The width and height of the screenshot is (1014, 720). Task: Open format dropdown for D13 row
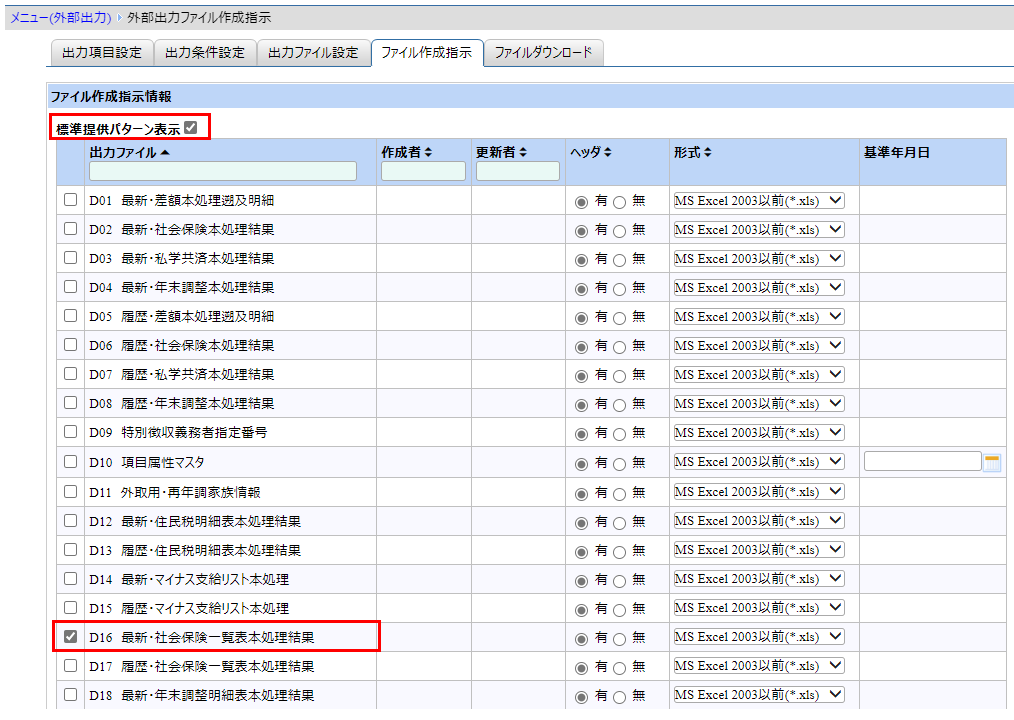tap(759, 550)
